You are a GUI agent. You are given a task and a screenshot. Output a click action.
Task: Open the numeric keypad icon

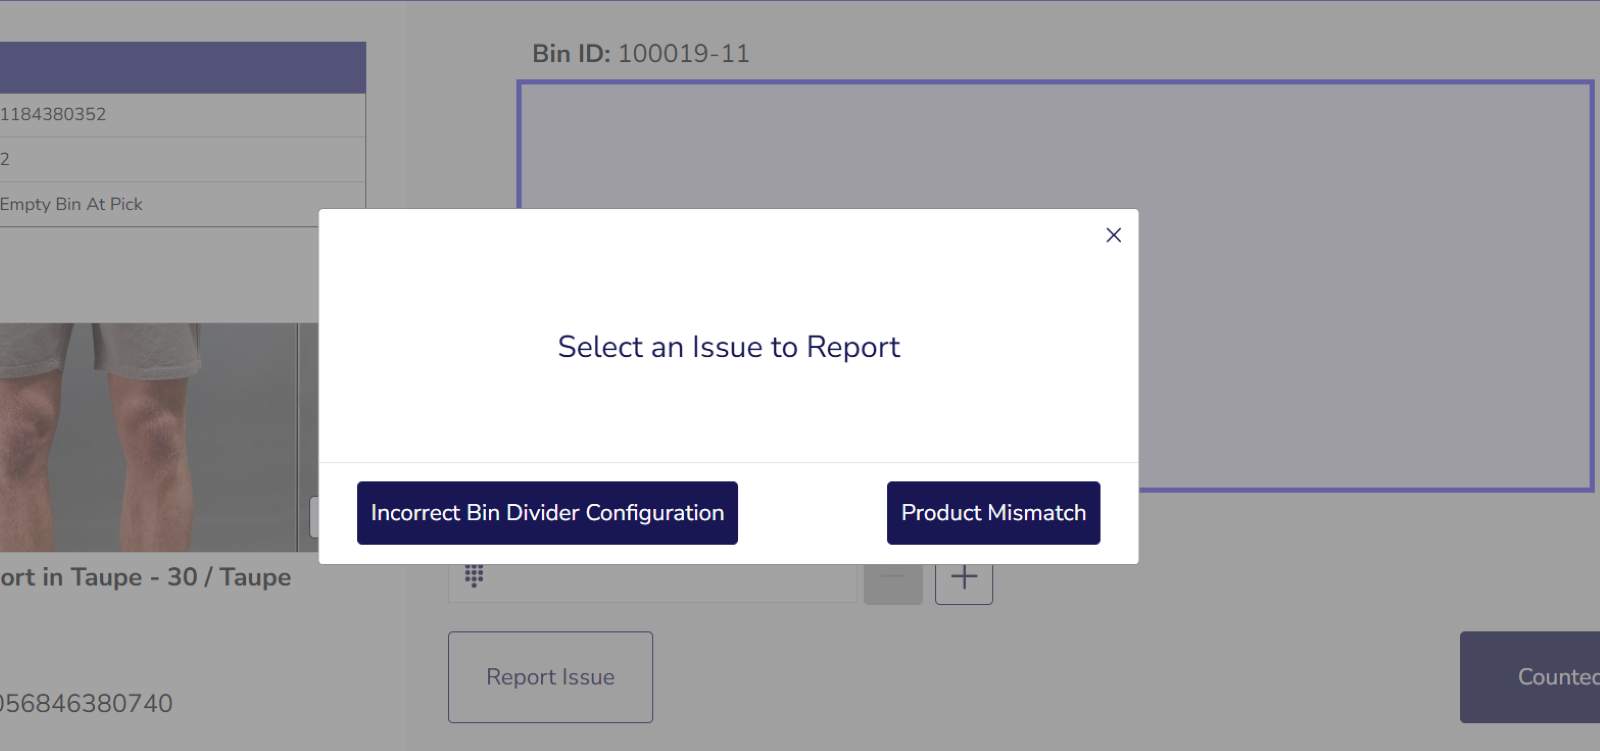[x=474, y=576]
